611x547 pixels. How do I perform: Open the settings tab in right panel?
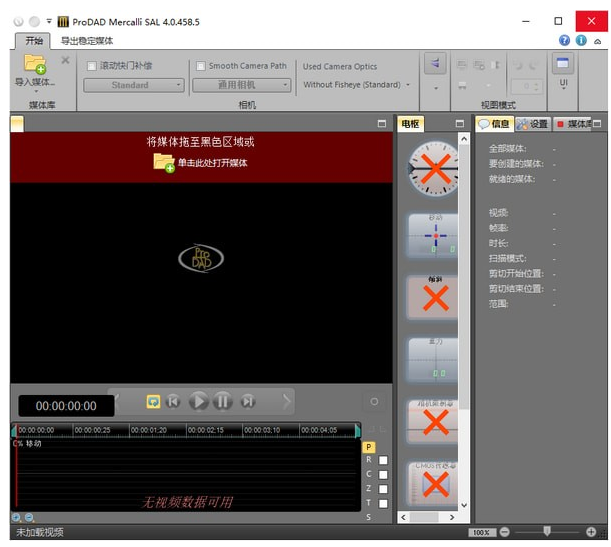tap(533, 124)
